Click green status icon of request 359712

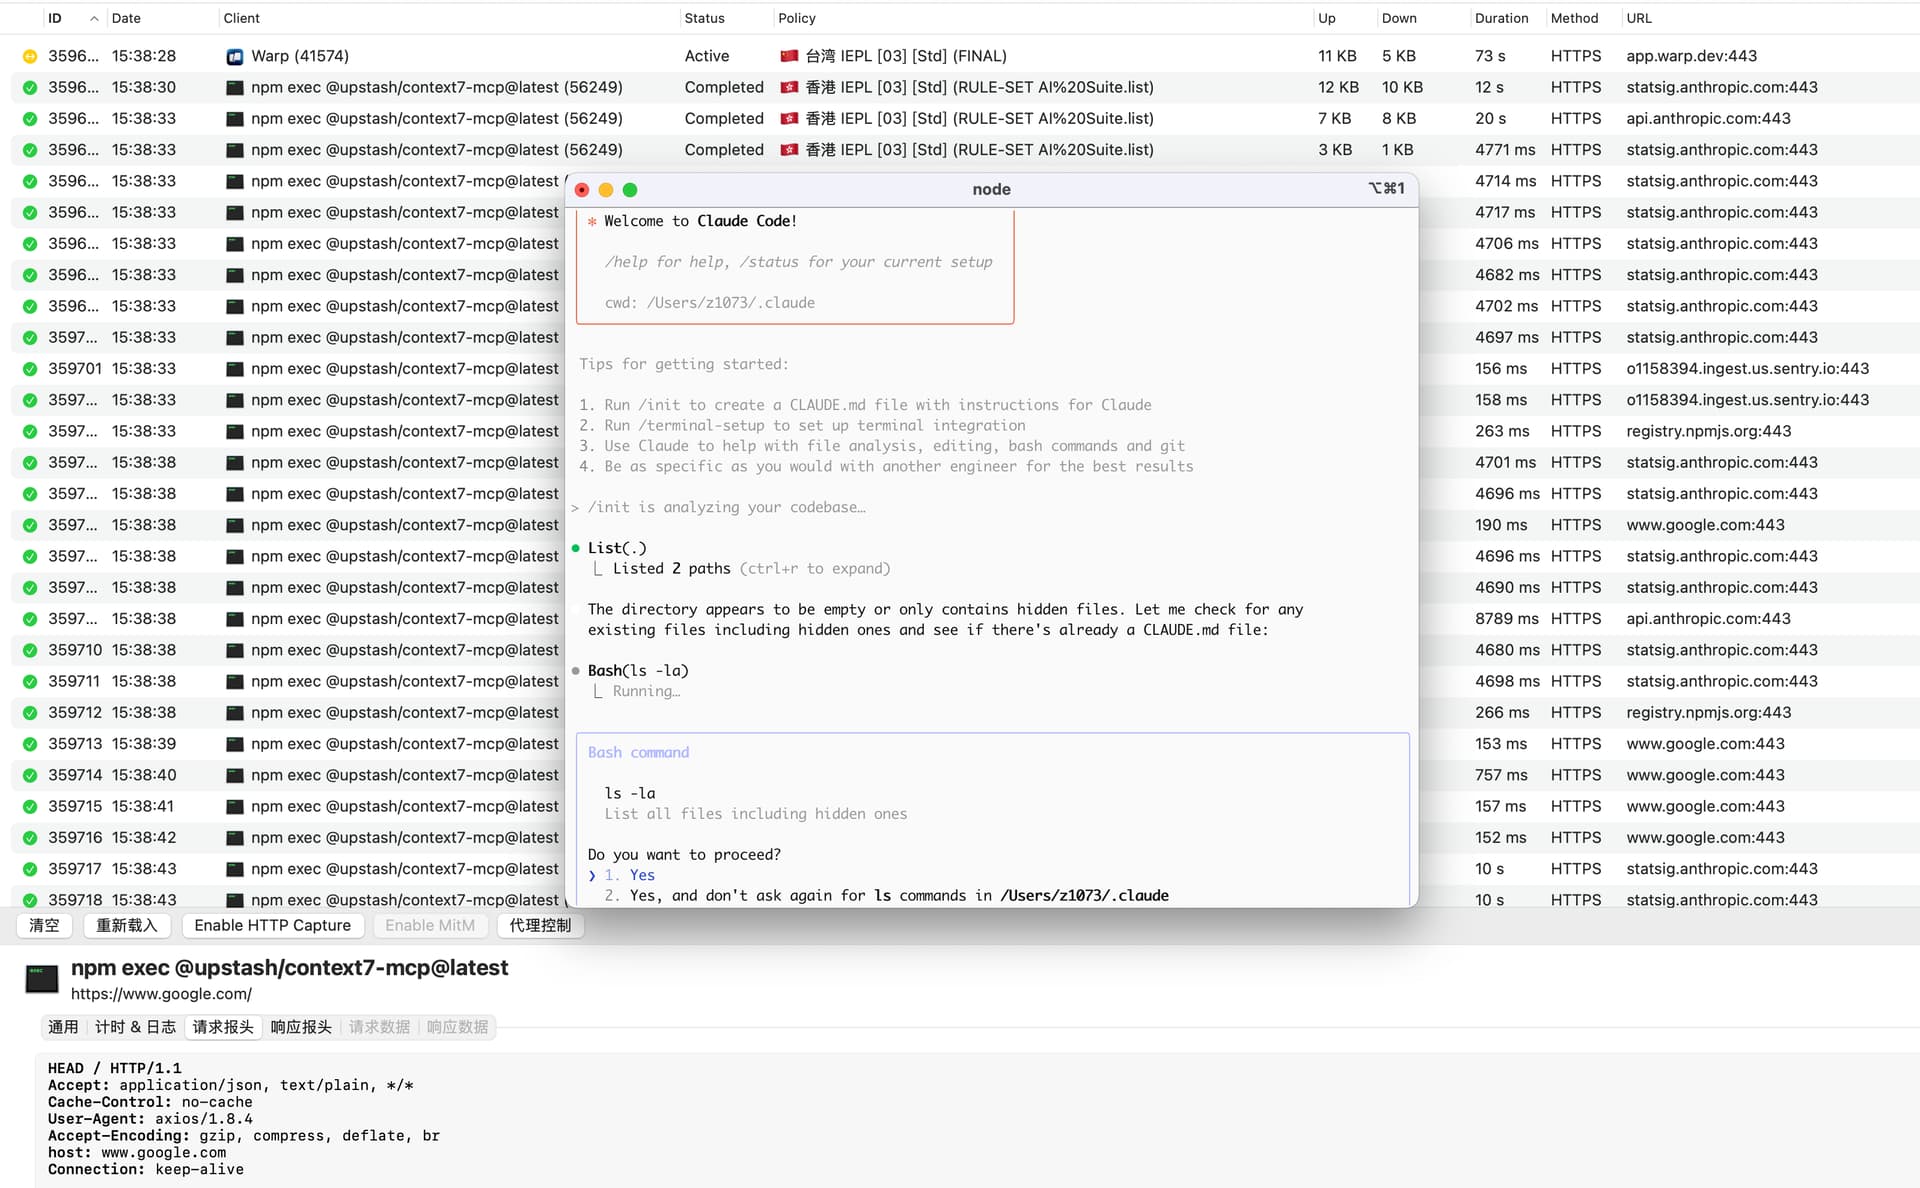[30, 712]
